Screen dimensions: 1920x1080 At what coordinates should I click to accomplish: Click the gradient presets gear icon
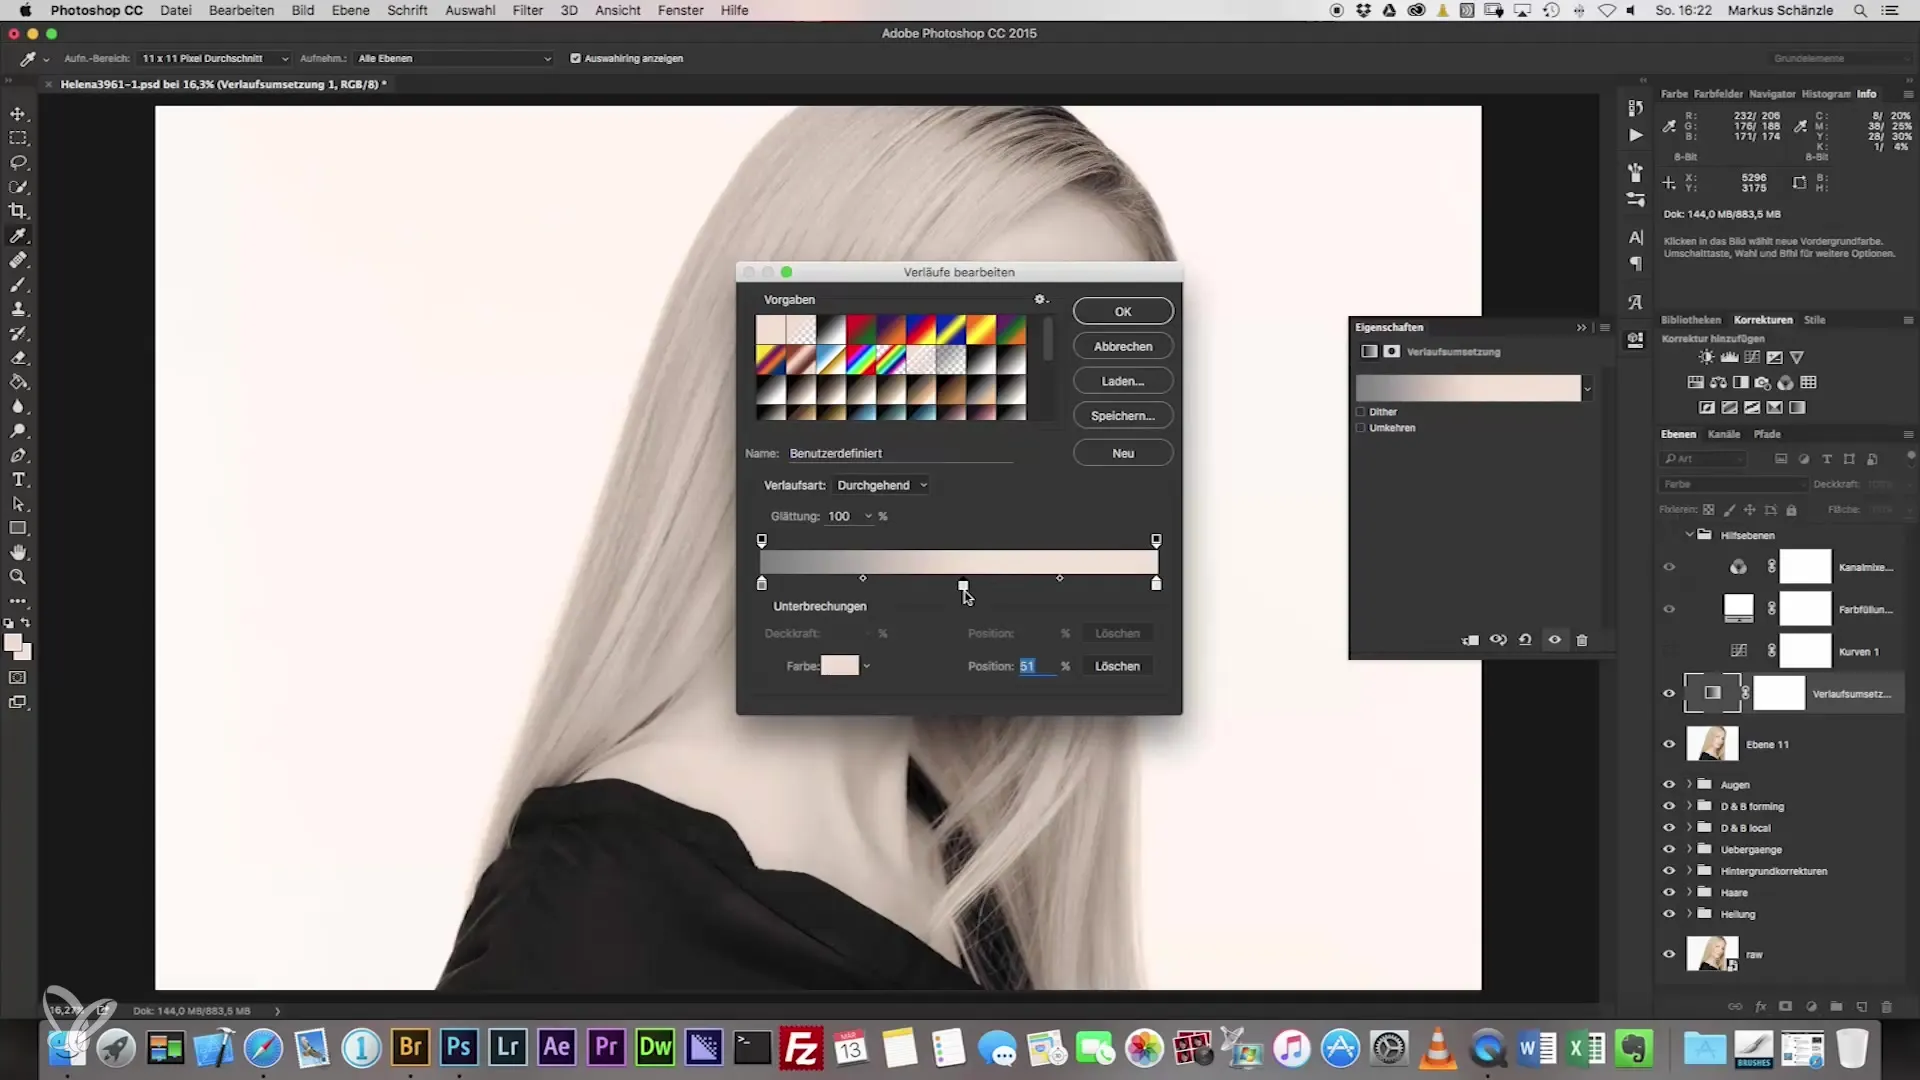pyautogui.click(x=1040, y=300)
